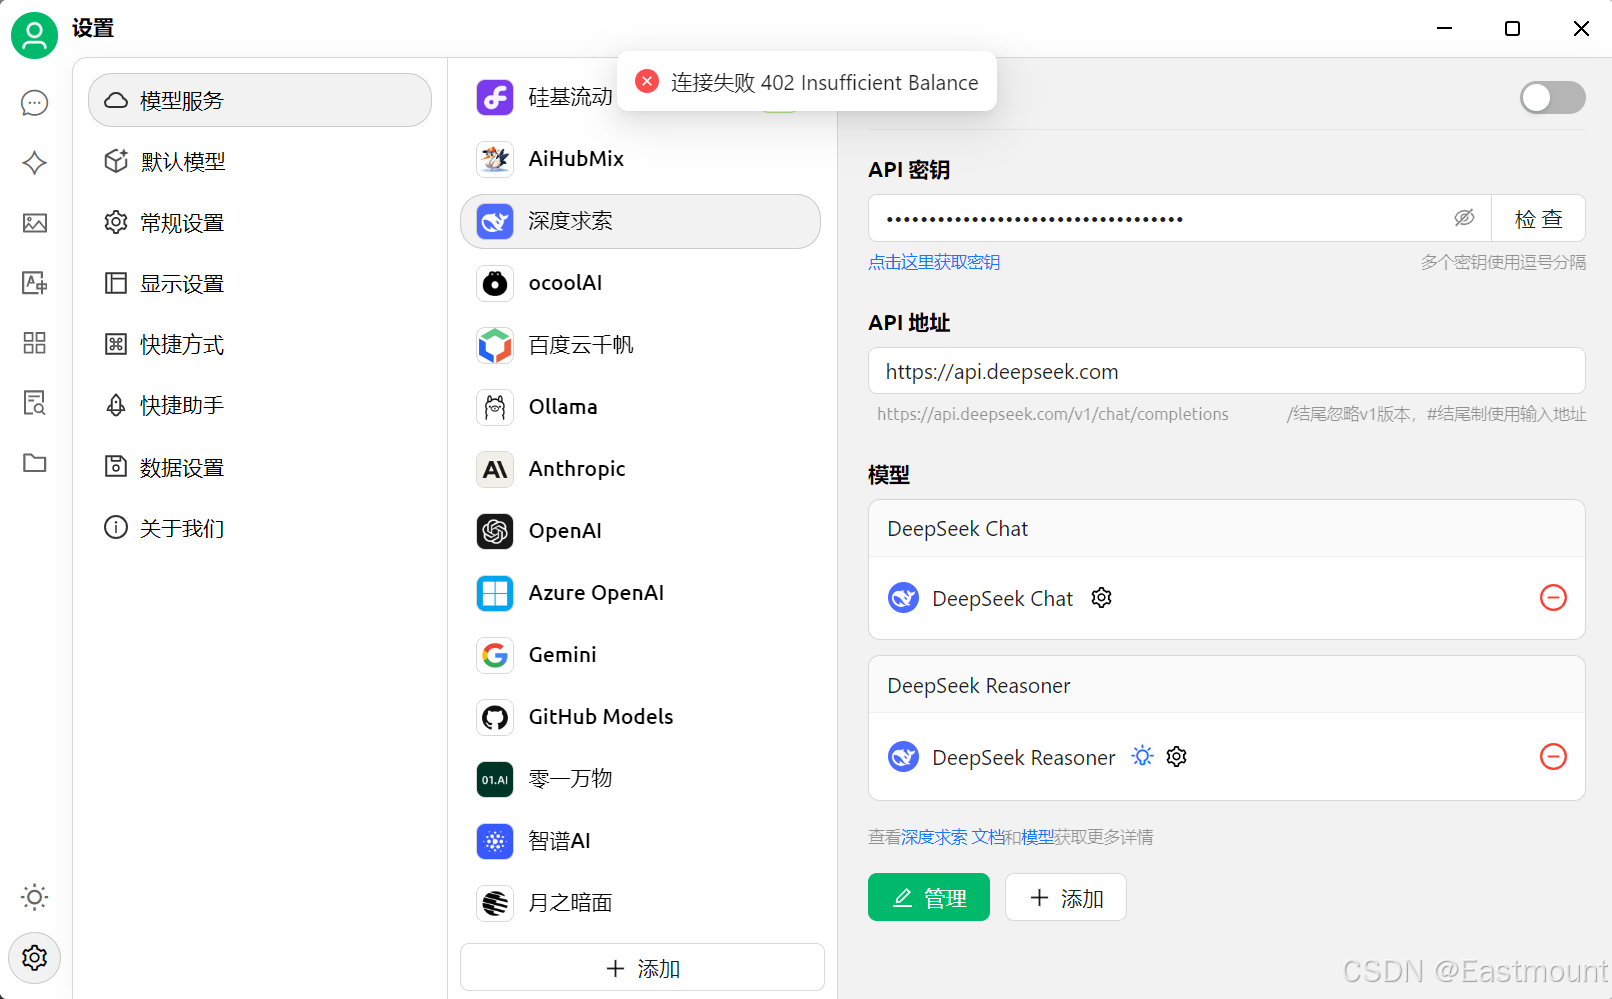1612x999 pixels.
Task: Select the 零一万物 provider
Action: (x=640, y=779)
